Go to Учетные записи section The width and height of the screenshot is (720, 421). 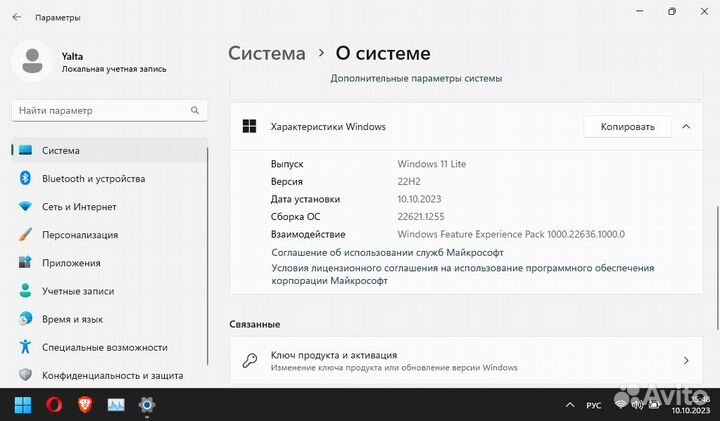[x=79, y=291]
